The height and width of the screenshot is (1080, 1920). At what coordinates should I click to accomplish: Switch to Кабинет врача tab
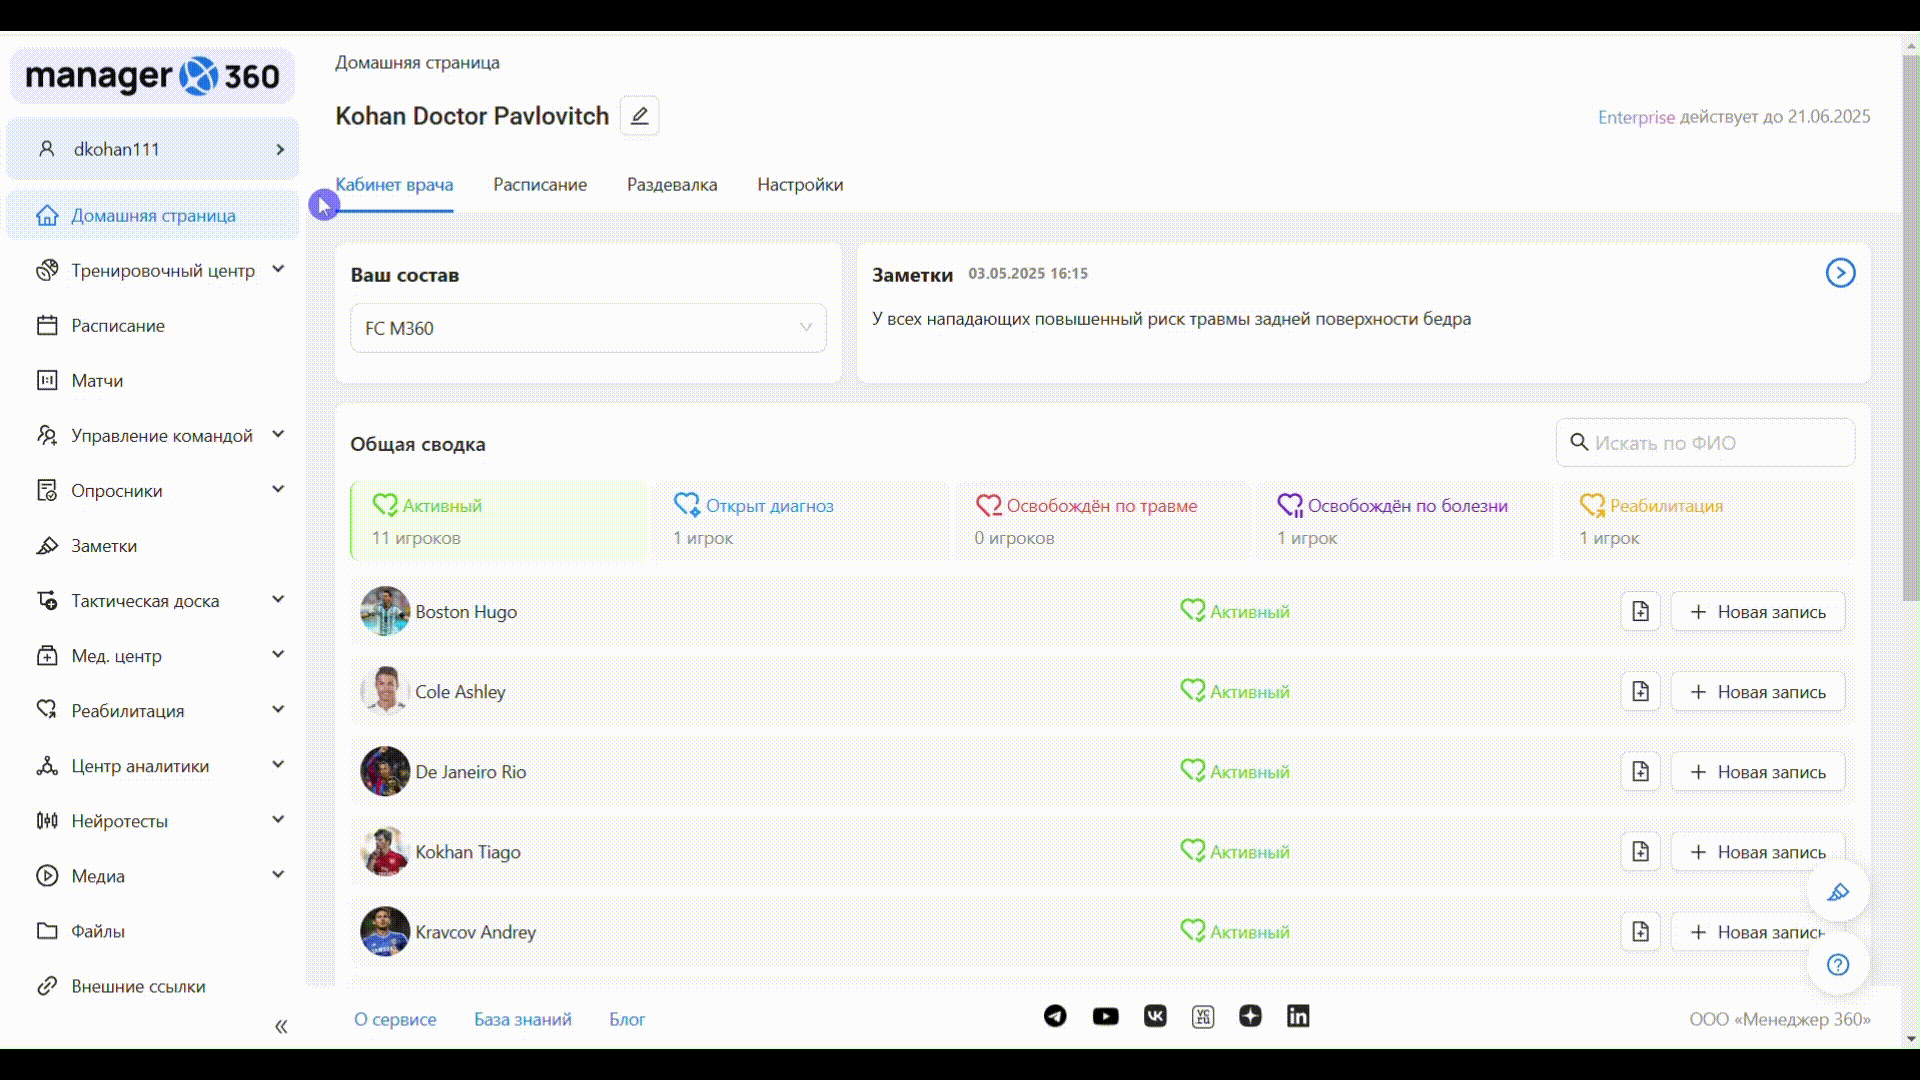click(x=394, y=185)
